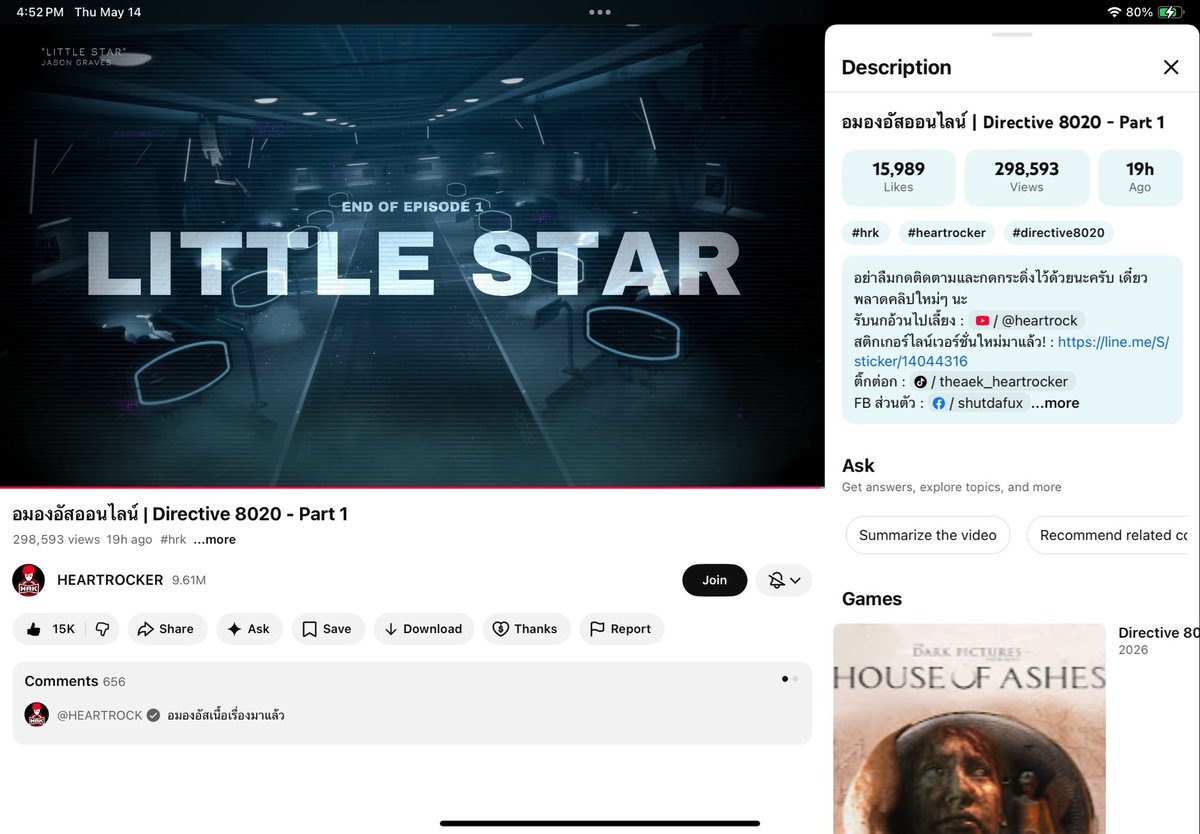Open the House of Ashes game thumbnail
1200x834 pixels.
point(970,729)
